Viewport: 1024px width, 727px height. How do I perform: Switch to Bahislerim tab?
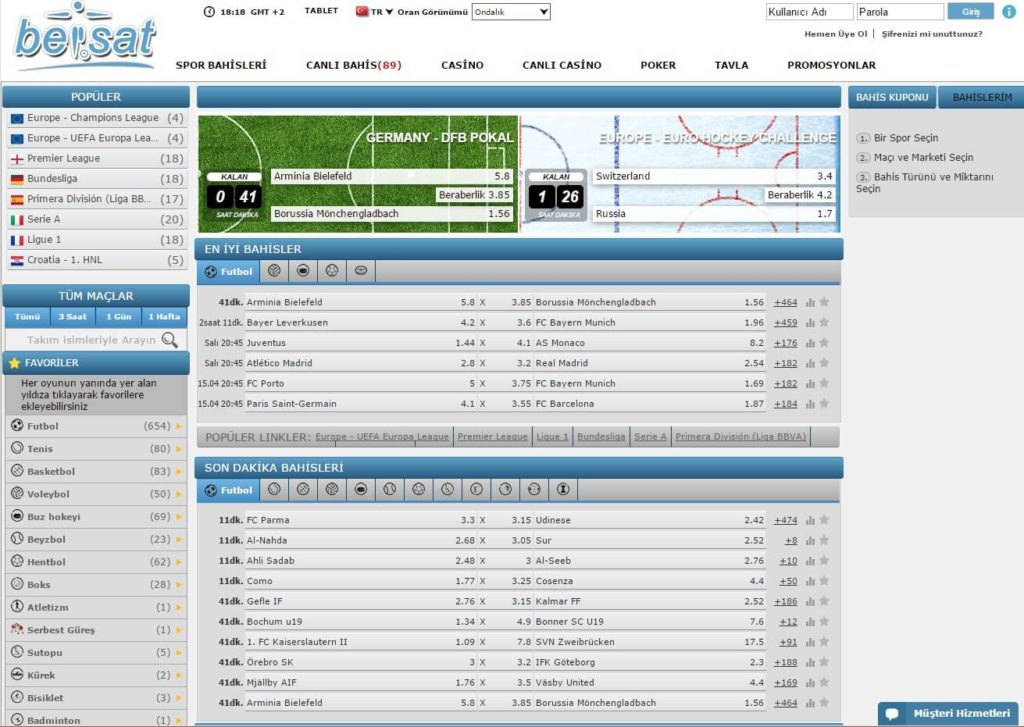tap(982, 97)
